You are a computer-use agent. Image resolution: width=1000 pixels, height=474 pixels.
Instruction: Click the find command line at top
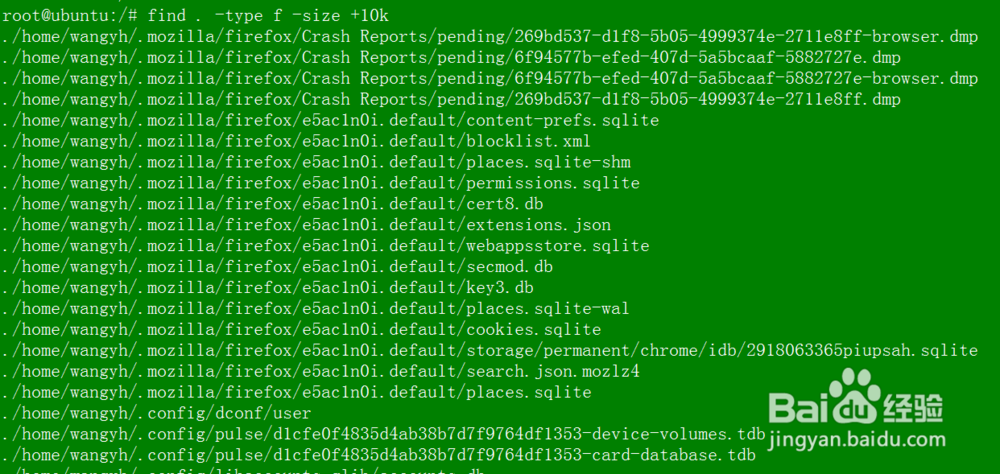point(193,15)
